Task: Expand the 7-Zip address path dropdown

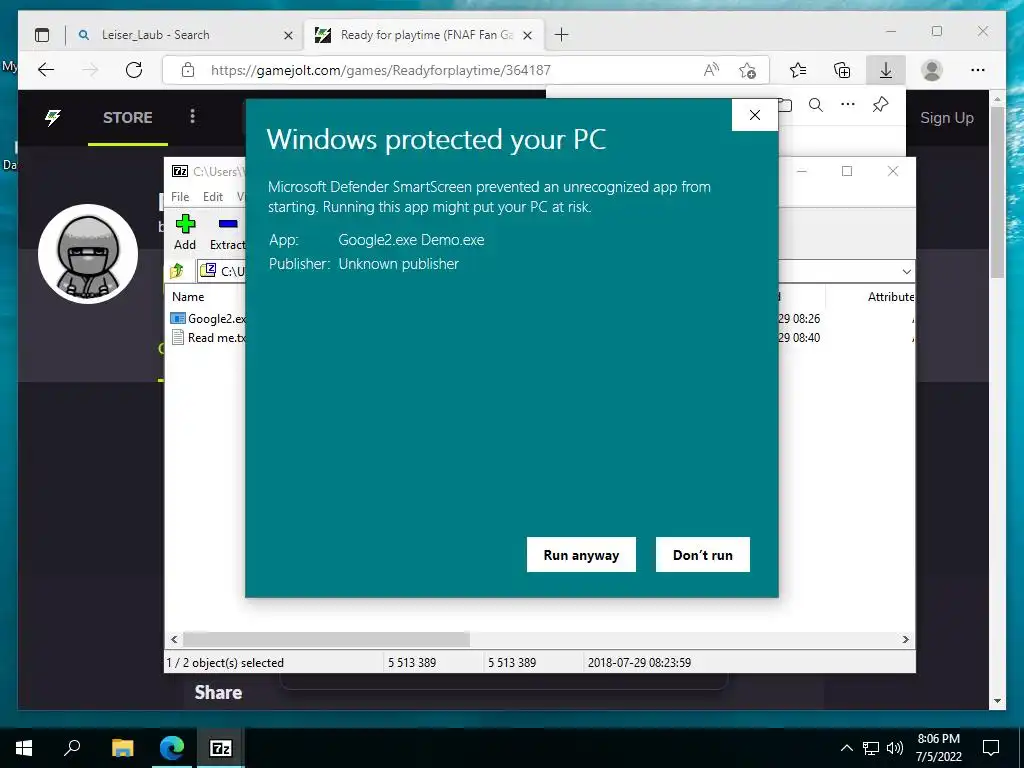Action: tap(906, 271)
